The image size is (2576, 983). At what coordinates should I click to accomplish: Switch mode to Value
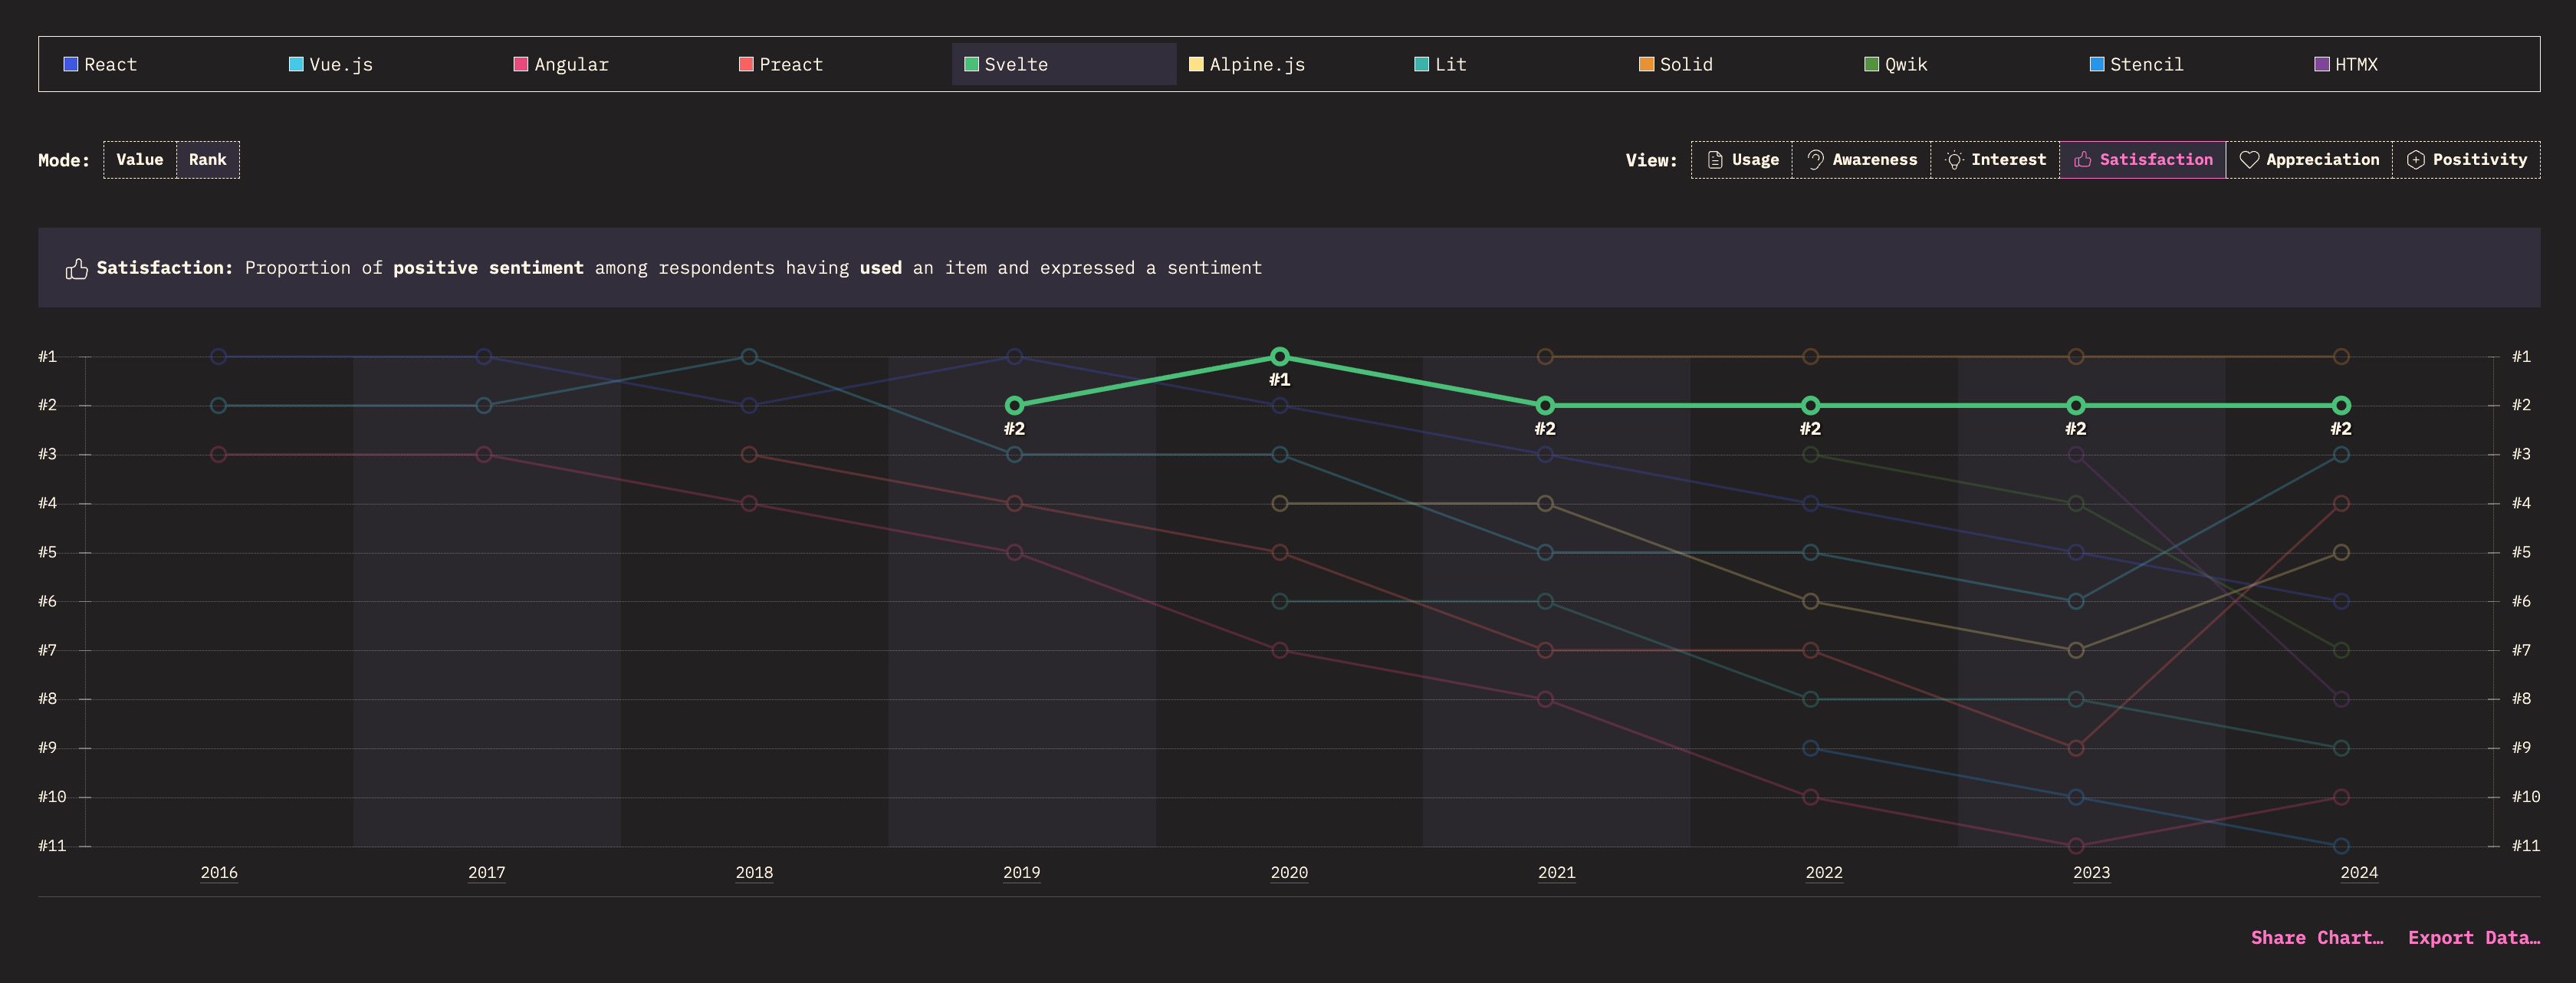[140, 160]
